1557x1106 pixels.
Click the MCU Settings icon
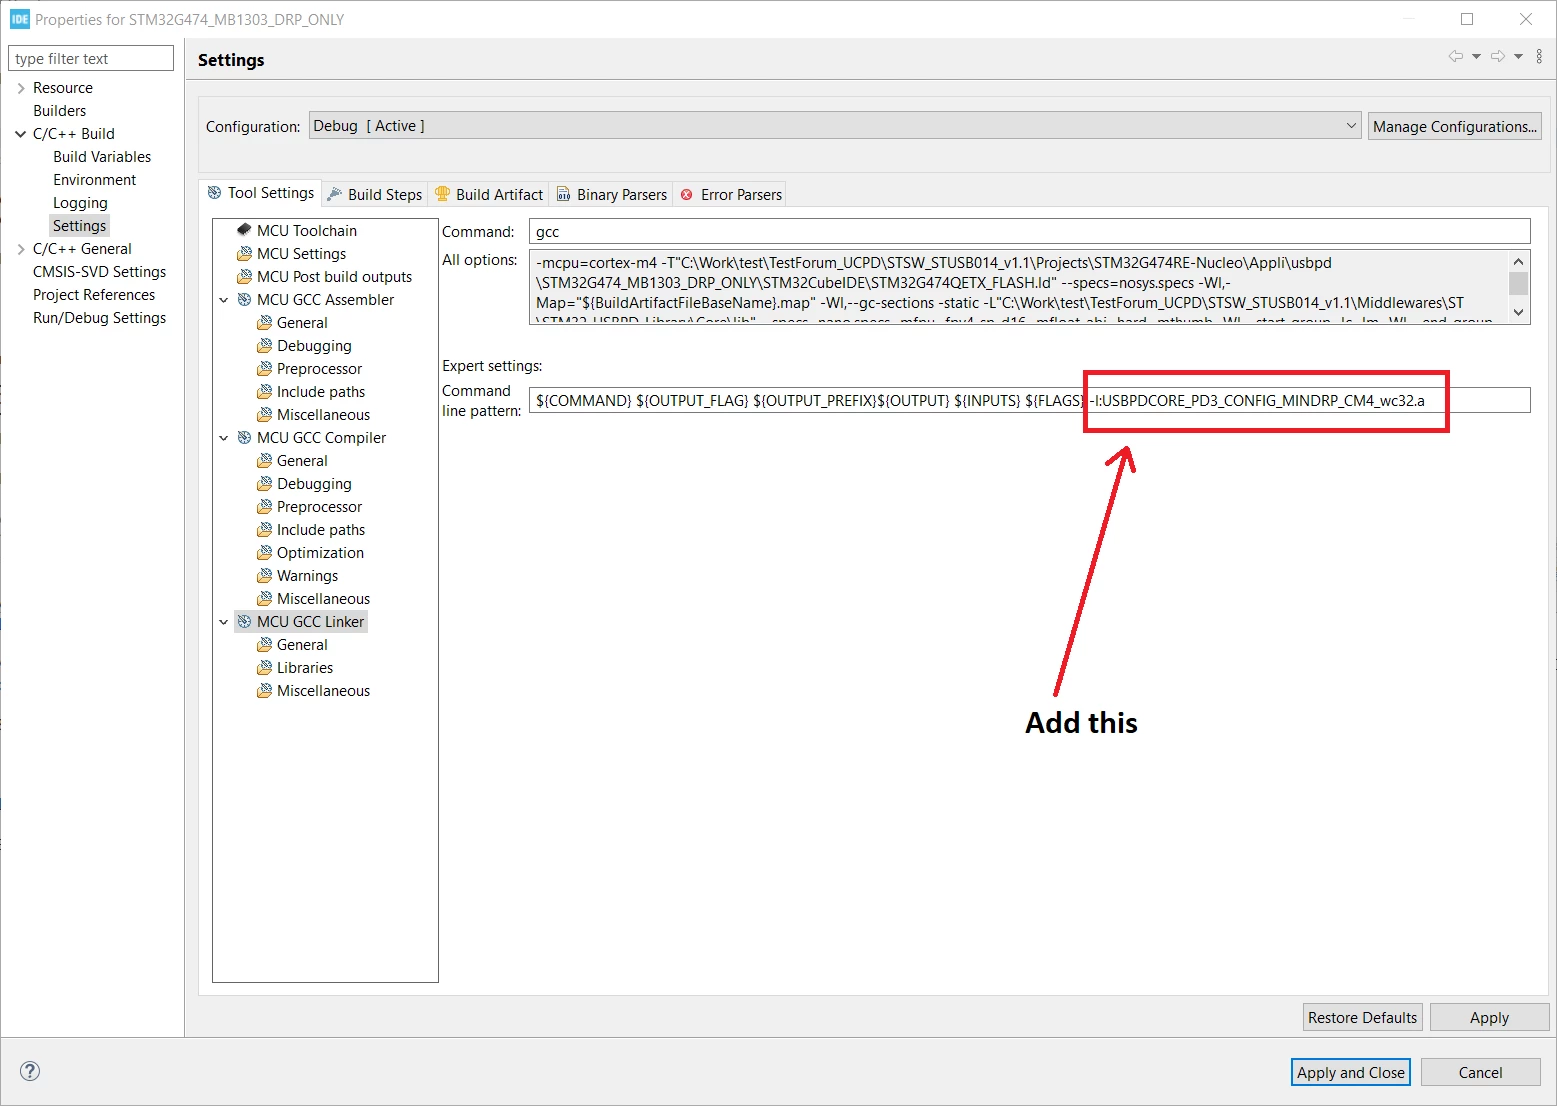[x=244, y=253]
